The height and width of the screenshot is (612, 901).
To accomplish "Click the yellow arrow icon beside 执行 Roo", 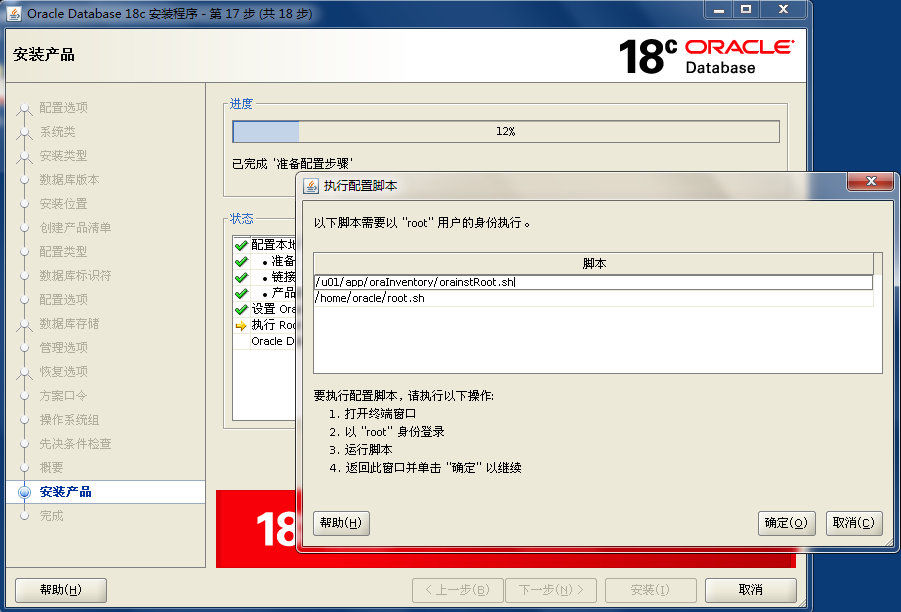I will click(x=241, y=326).
